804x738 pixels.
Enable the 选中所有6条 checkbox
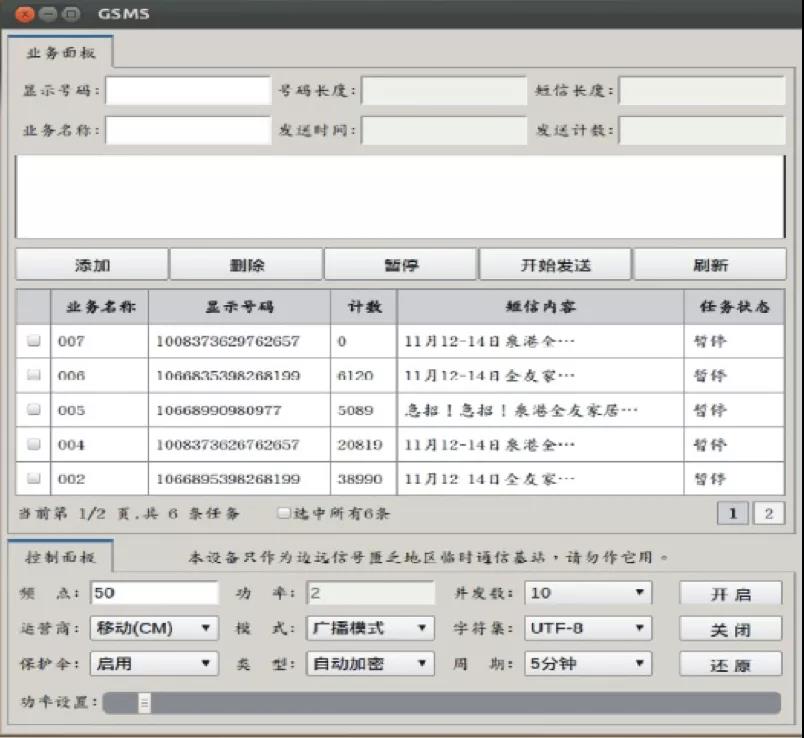point(284,513)
